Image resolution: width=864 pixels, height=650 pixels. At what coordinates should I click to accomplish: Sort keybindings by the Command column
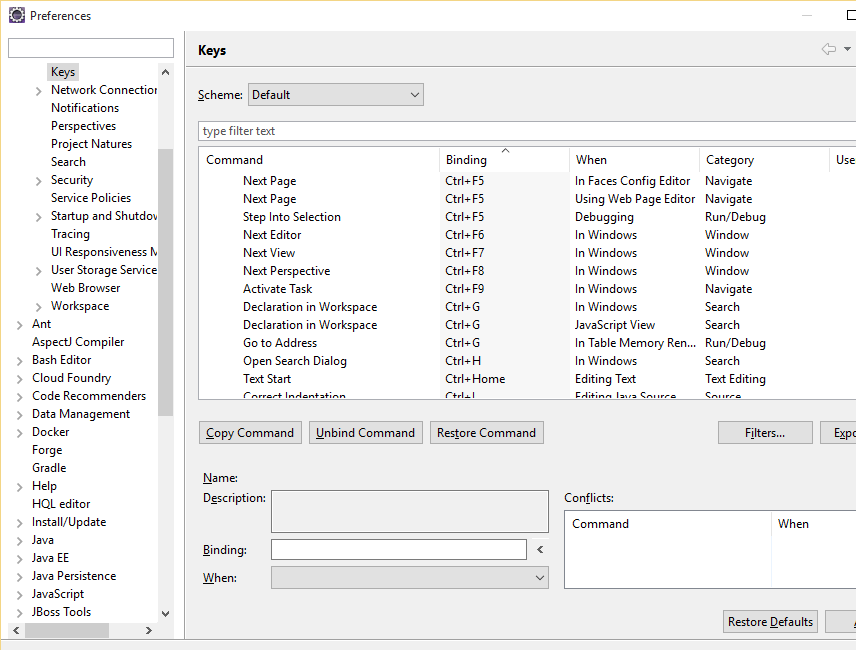pos(234,159)
